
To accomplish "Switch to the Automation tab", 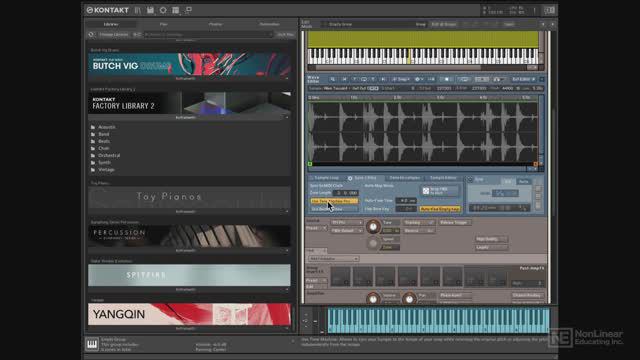I will pyautogui.click(x=269, y=24).
